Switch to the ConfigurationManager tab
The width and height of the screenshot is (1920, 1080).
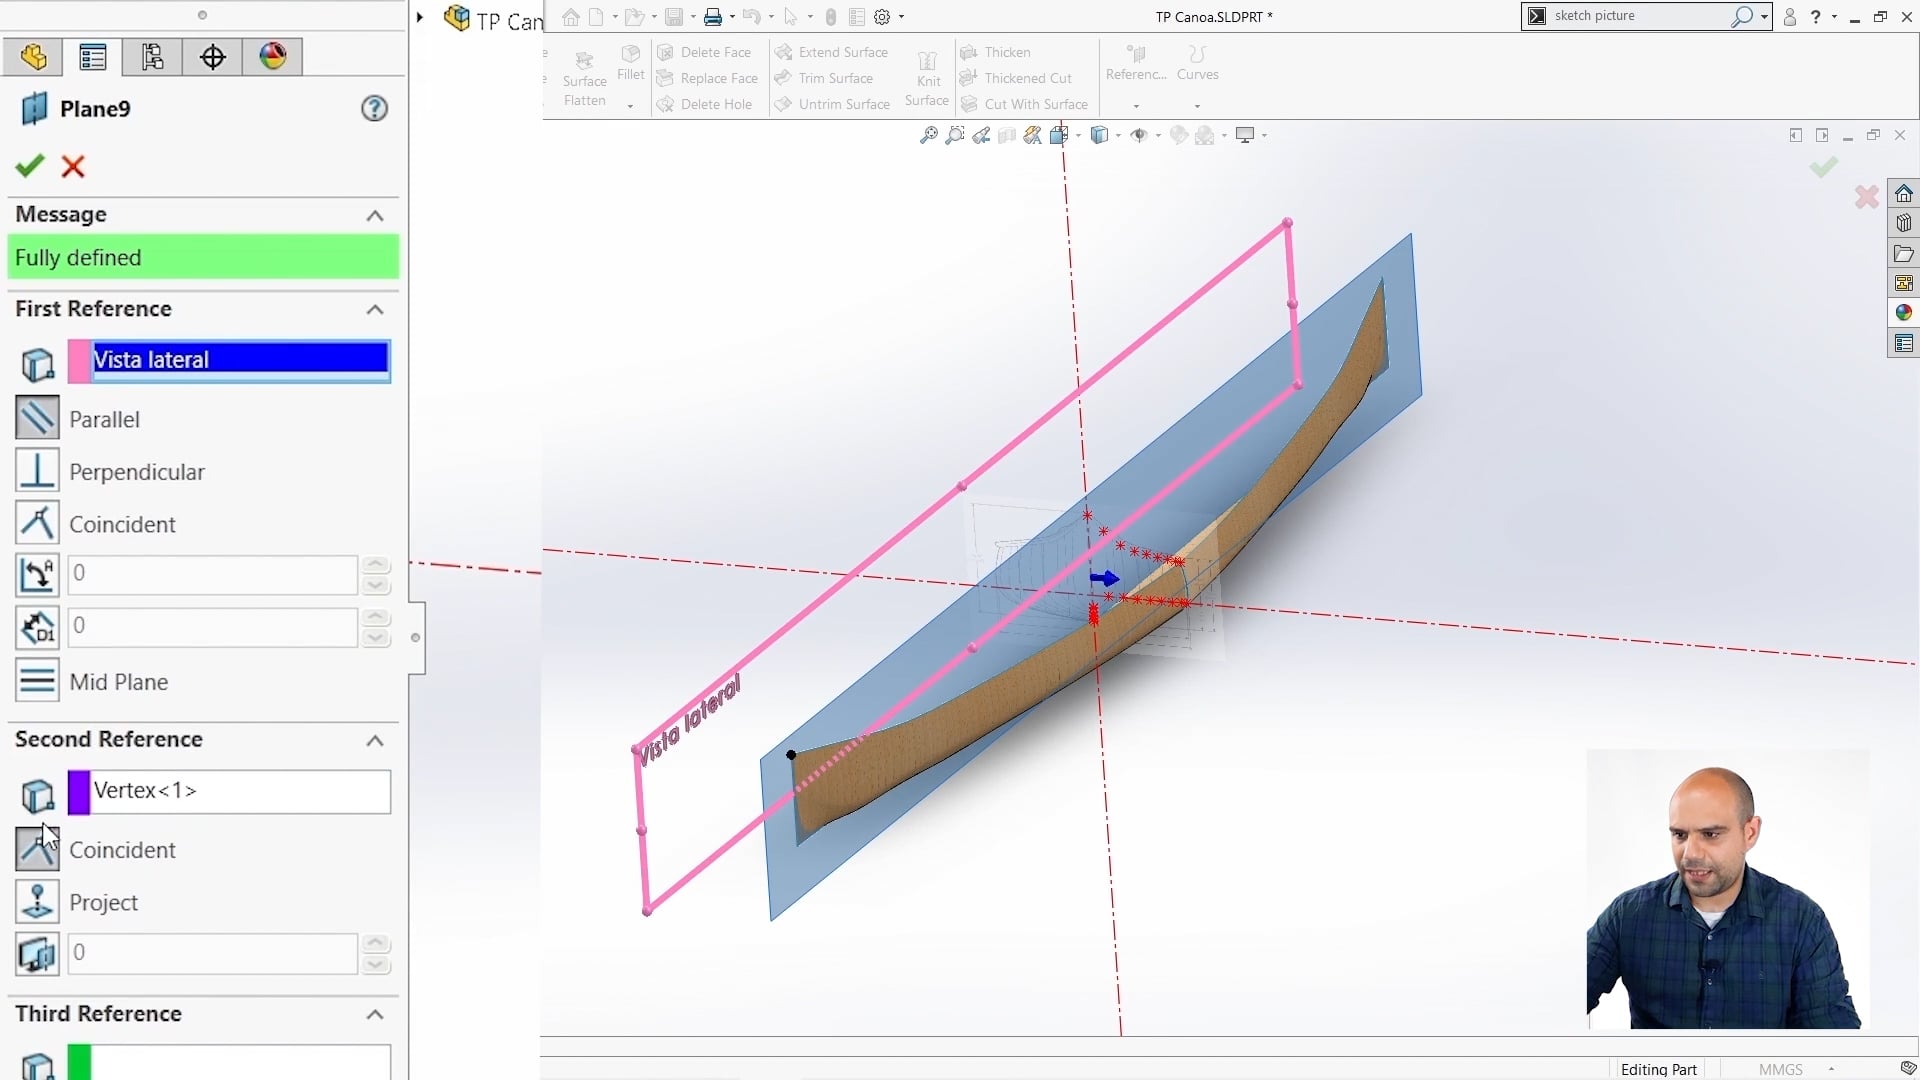151,57
